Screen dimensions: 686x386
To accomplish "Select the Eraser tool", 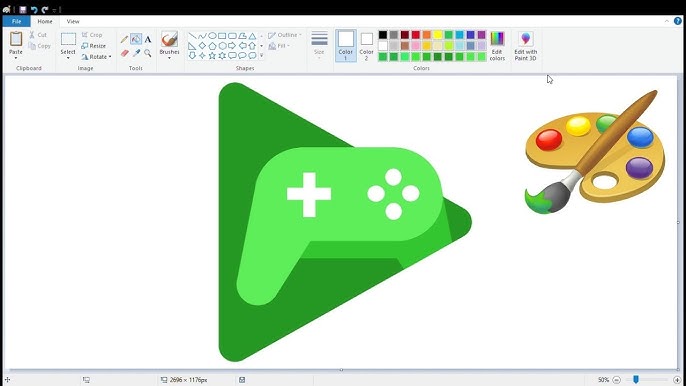I will click(x=125, y=53).
